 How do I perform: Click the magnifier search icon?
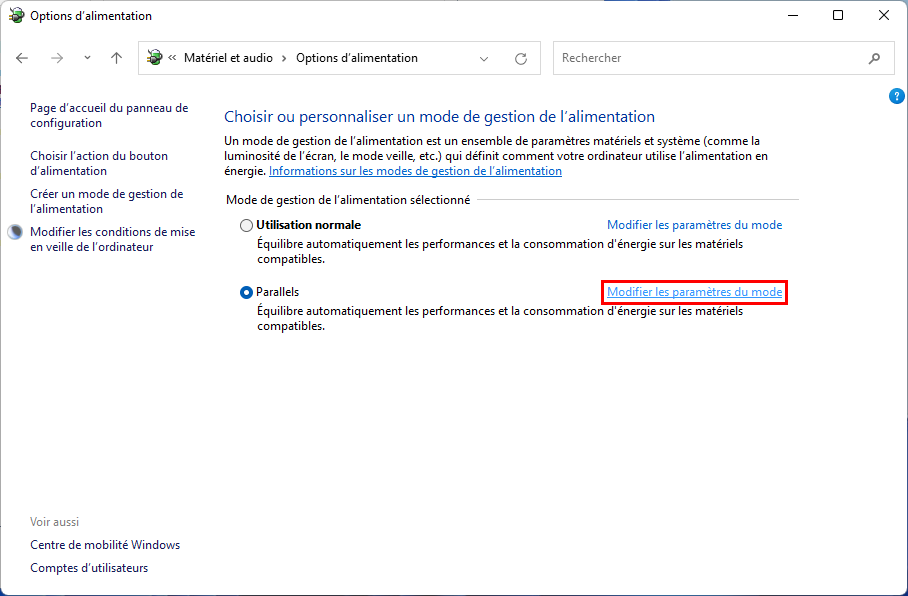click(x=874, y=58)
